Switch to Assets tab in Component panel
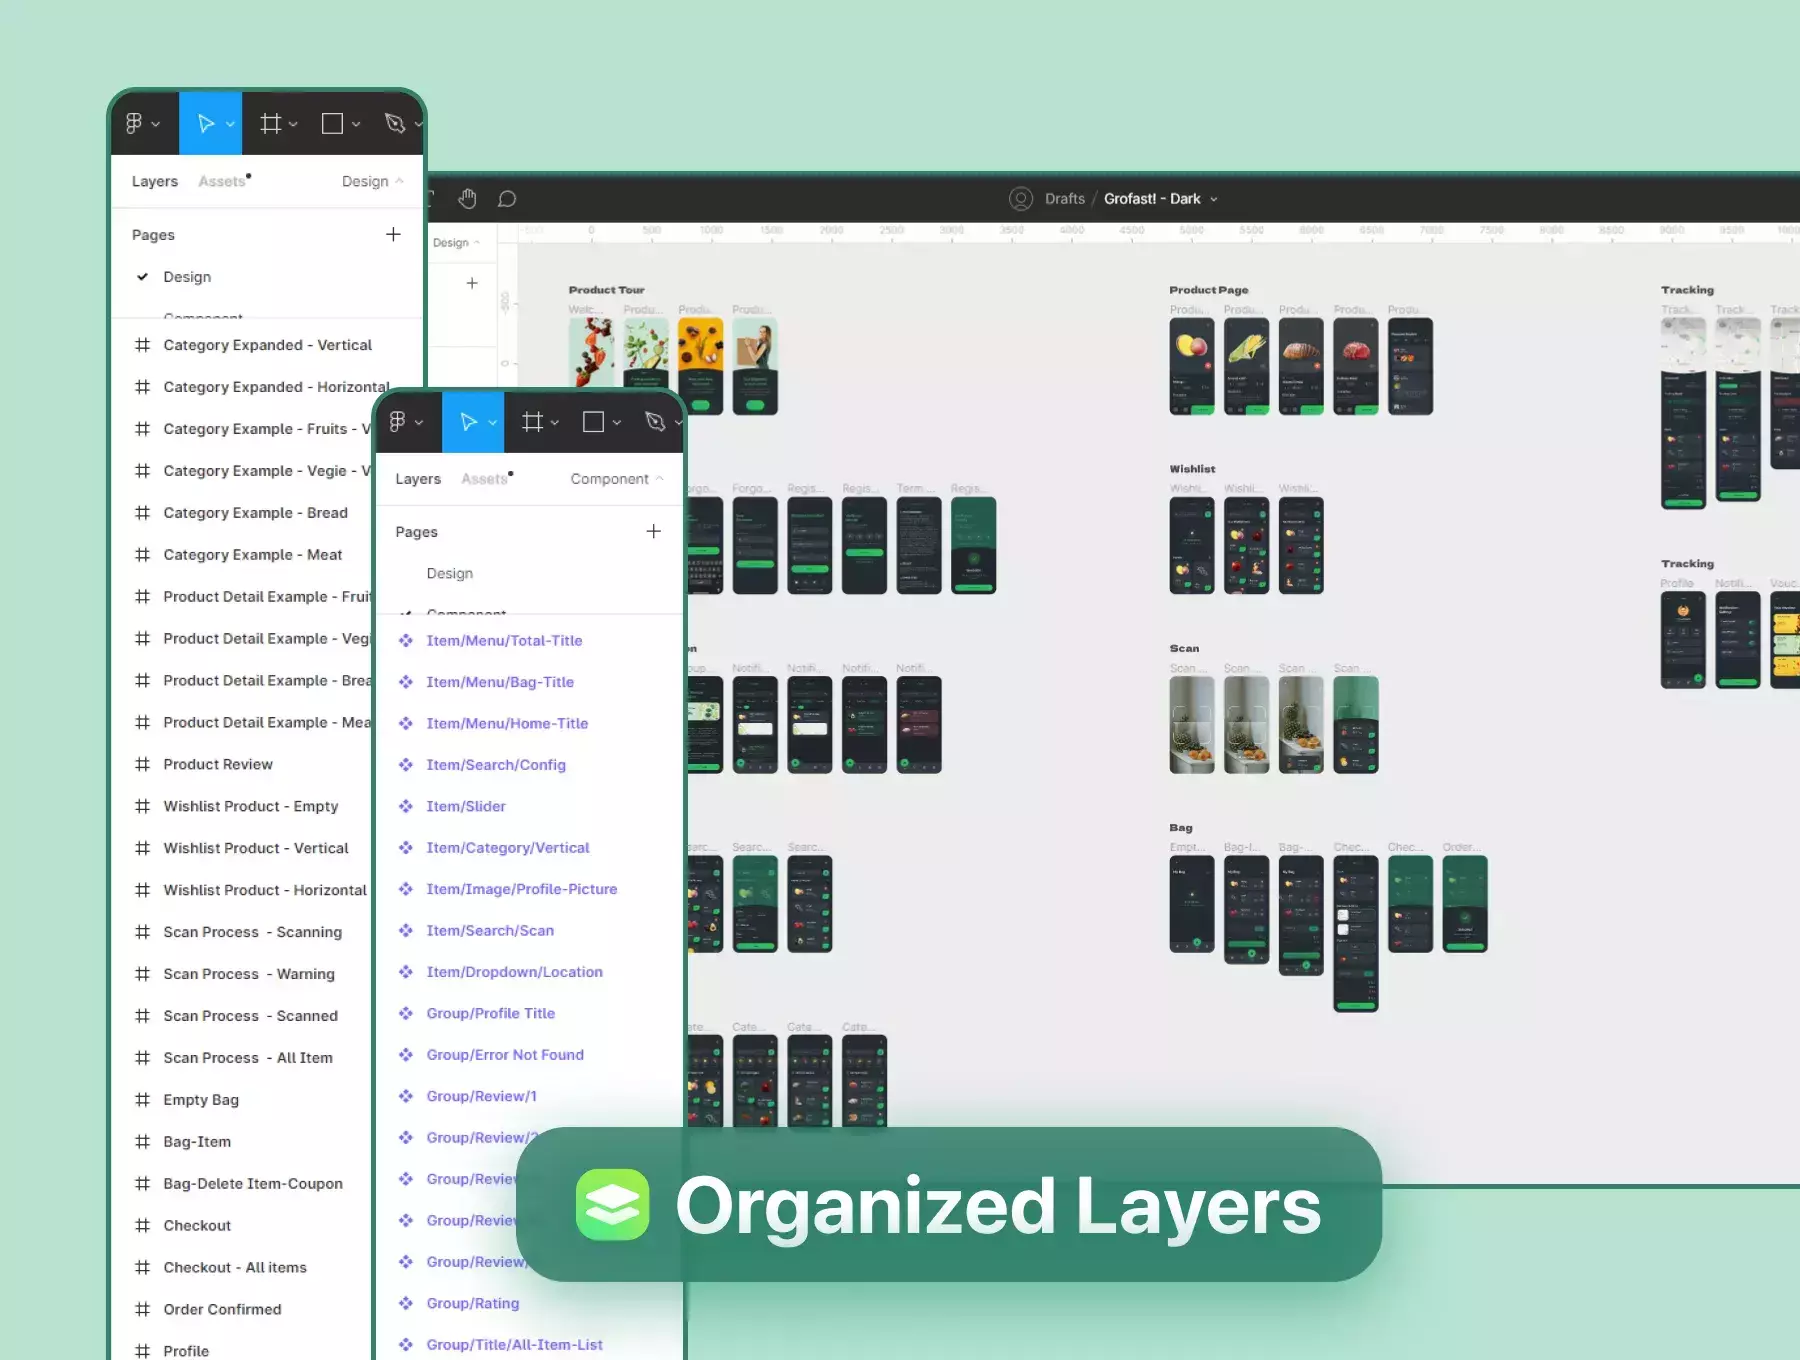This screenshot has height=1360, width=1800. pyautogui.click(x=485, y=479)
